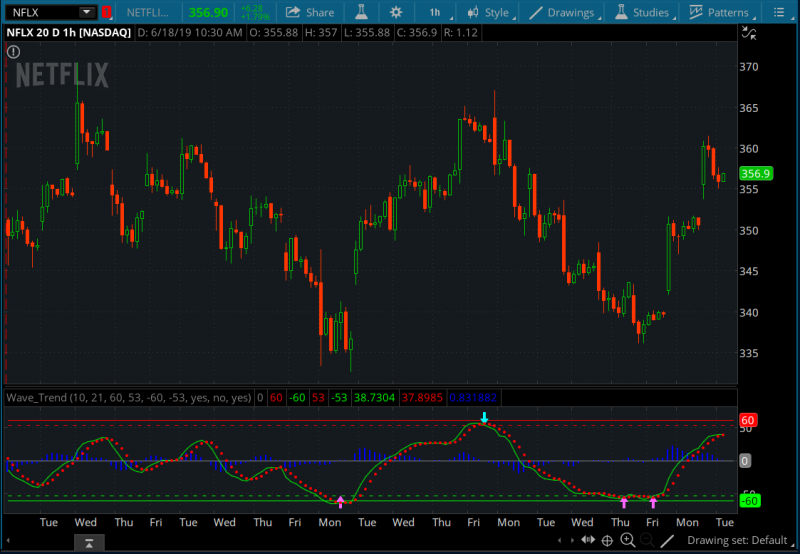
Task: Click the H: 357 high value
Action: pos(321,33)
